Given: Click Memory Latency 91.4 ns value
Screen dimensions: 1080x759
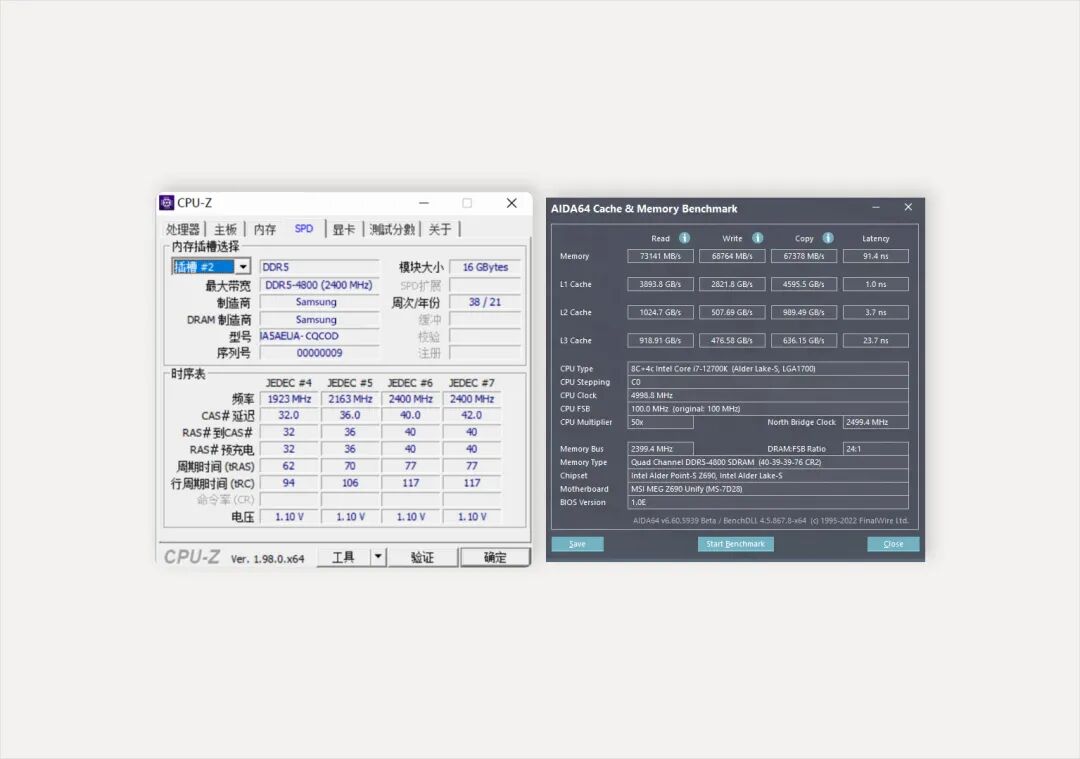Looking at the screenshot, I should tap(875, 256).
